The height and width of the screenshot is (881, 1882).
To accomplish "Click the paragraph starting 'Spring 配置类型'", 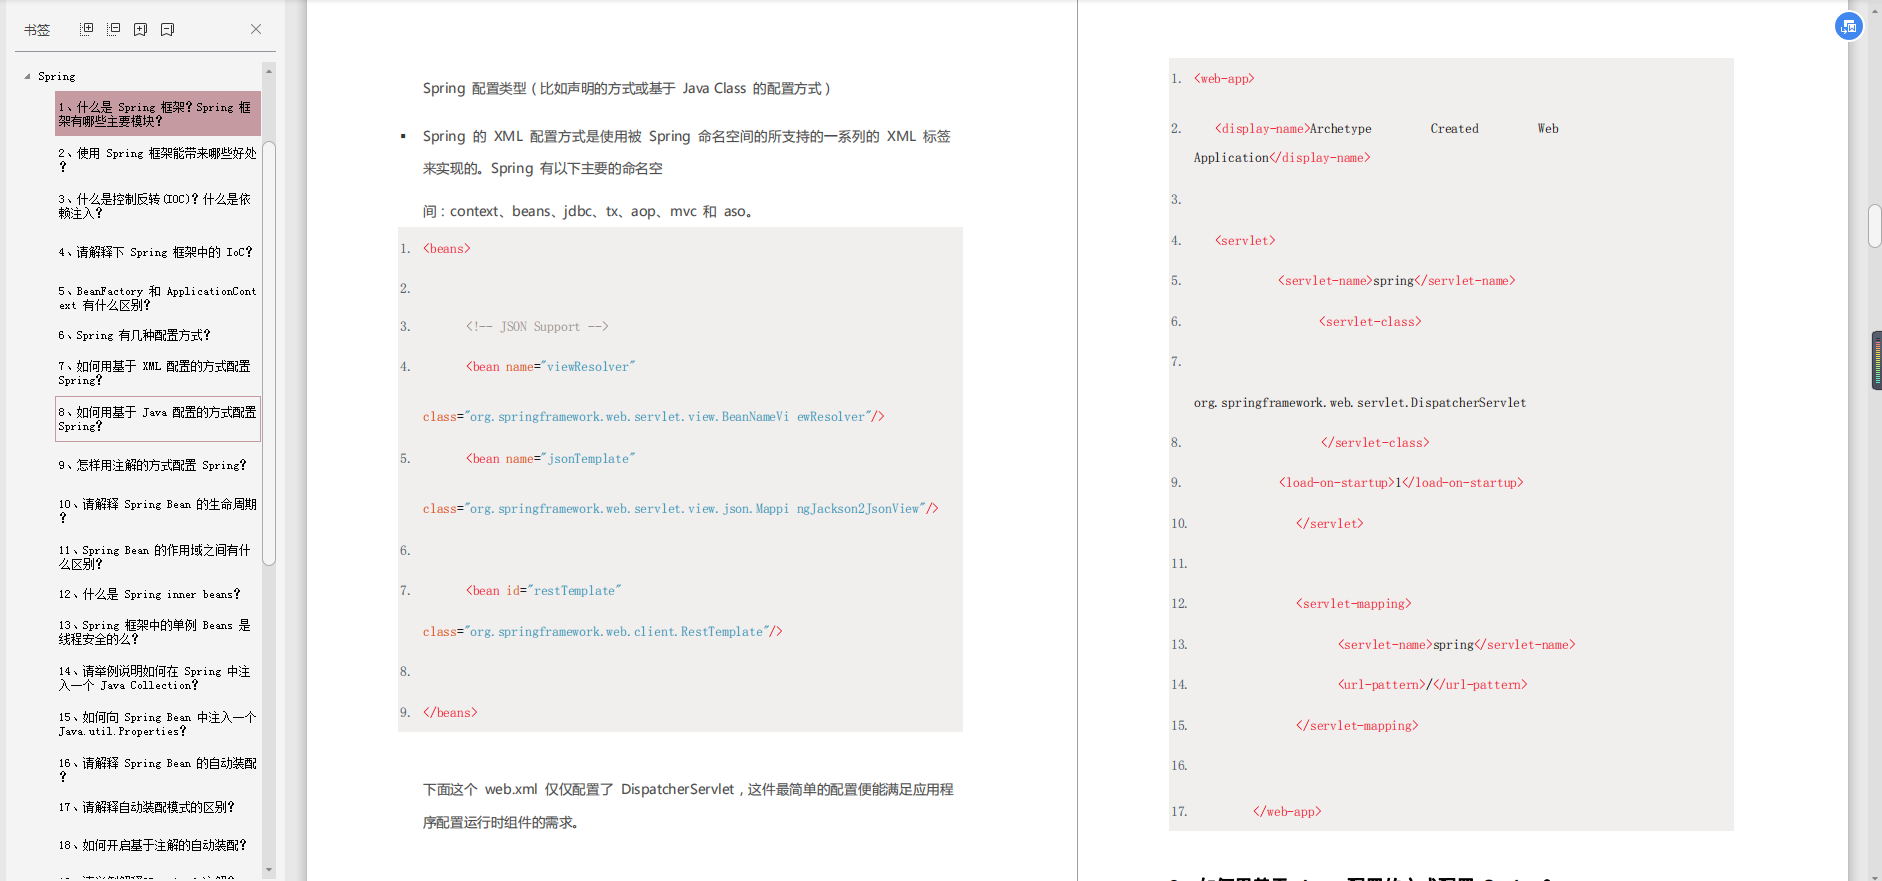I will (627, 88).
